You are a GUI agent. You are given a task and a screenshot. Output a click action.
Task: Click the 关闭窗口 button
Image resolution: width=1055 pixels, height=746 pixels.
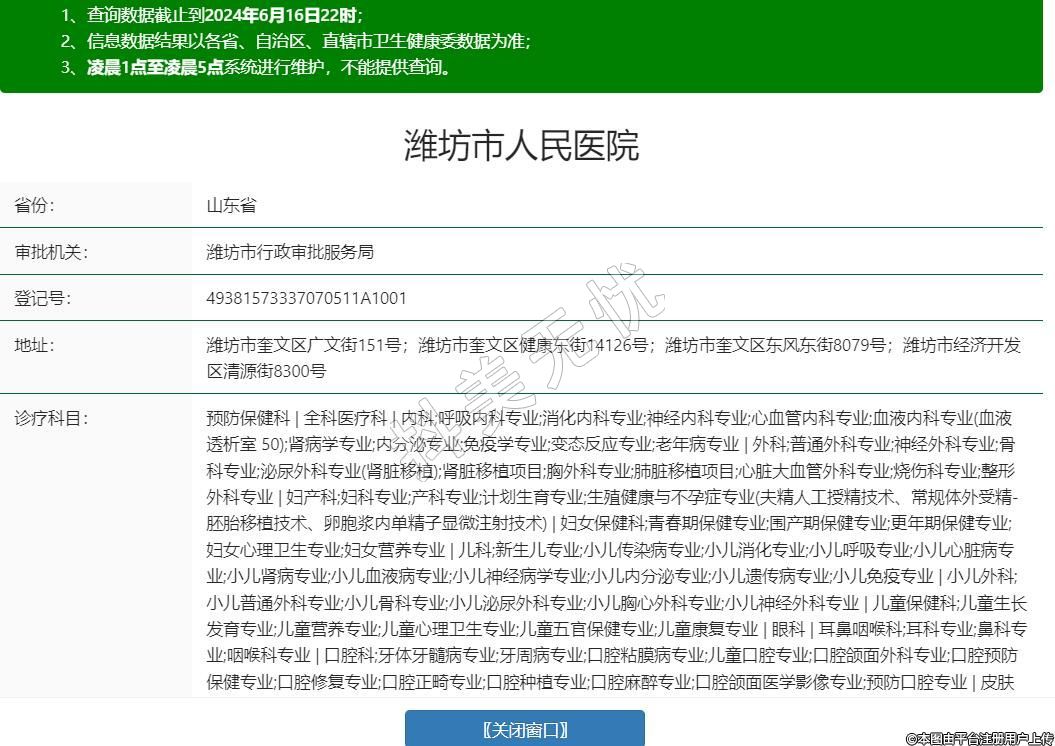point(524,729)
